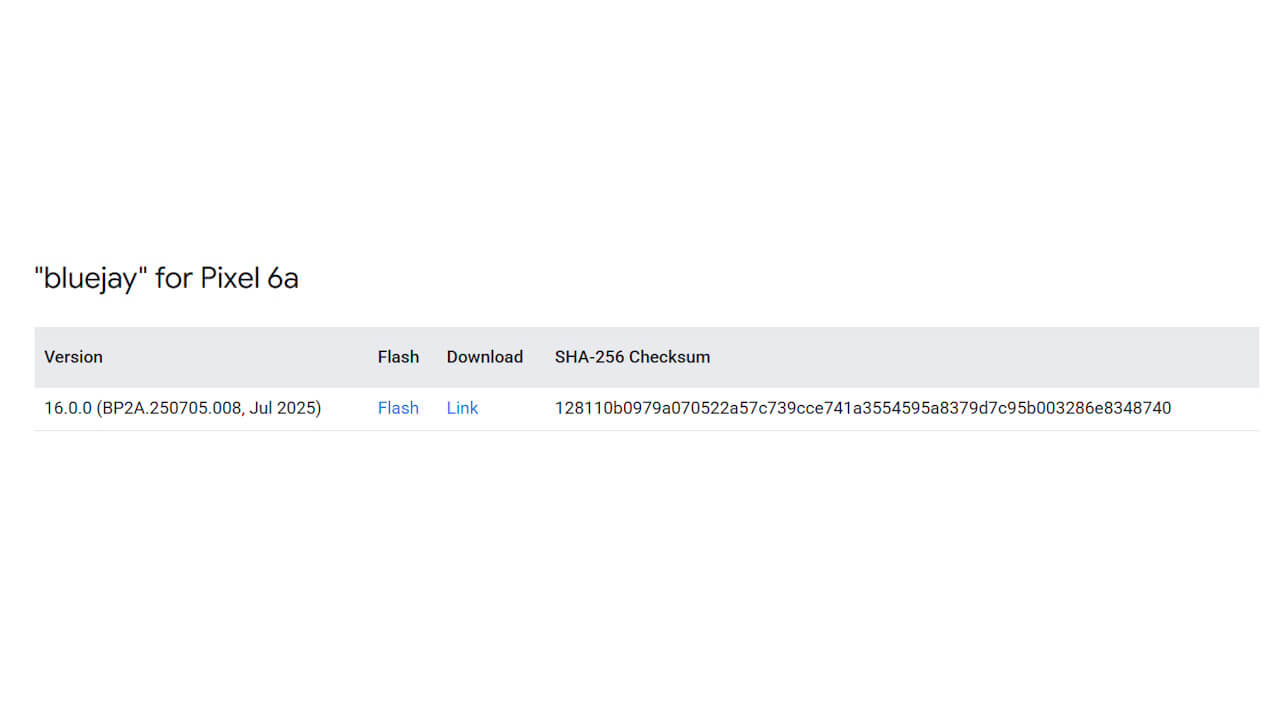Click the word "for" in the heading
1280x720 pixels.
click(x=174, y=278)
